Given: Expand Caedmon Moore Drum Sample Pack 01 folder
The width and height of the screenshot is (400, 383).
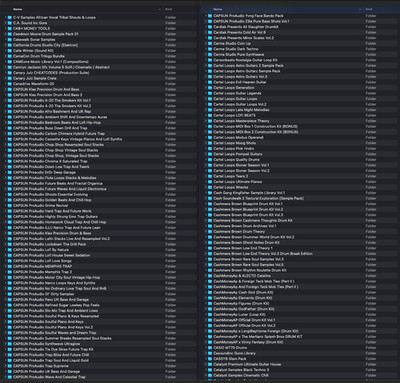Looking at the screenshot, I should tap(6, 34).
